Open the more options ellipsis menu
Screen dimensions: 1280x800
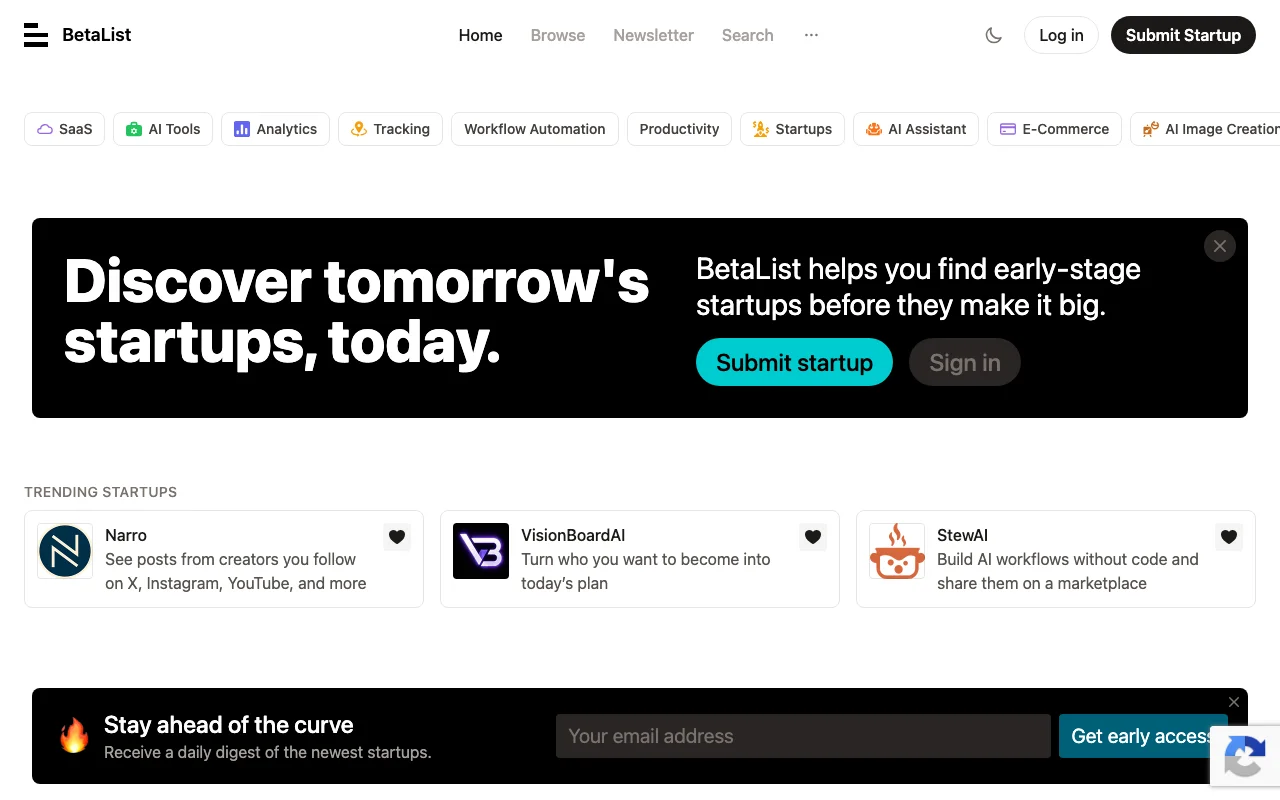pyautogui.click(x=811, y=35)
